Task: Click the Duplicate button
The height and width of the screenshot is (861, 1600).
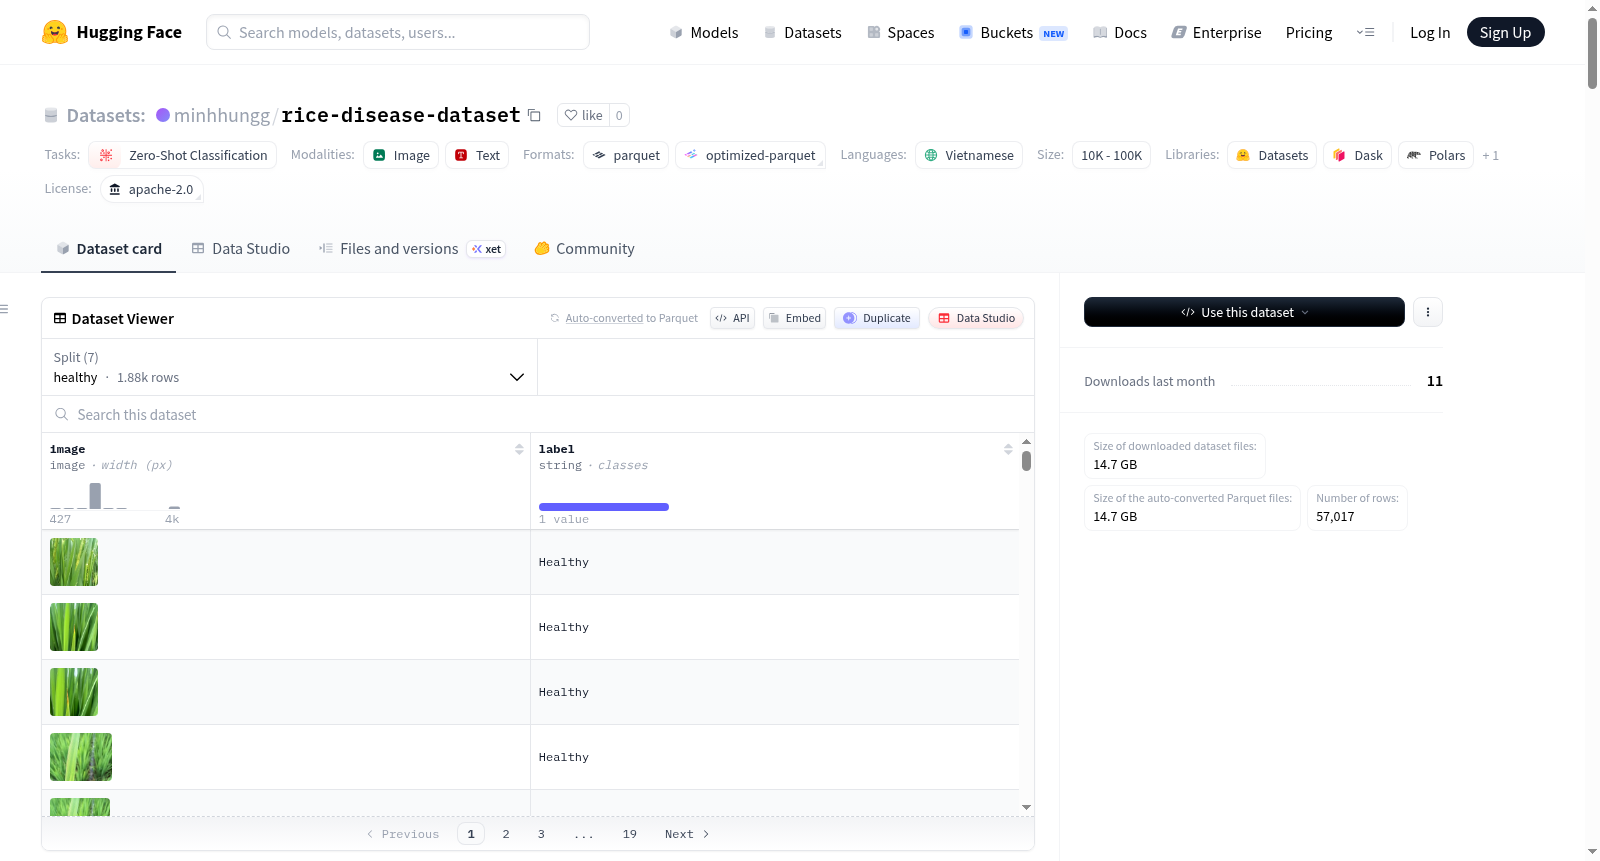Action: point(877,318)
